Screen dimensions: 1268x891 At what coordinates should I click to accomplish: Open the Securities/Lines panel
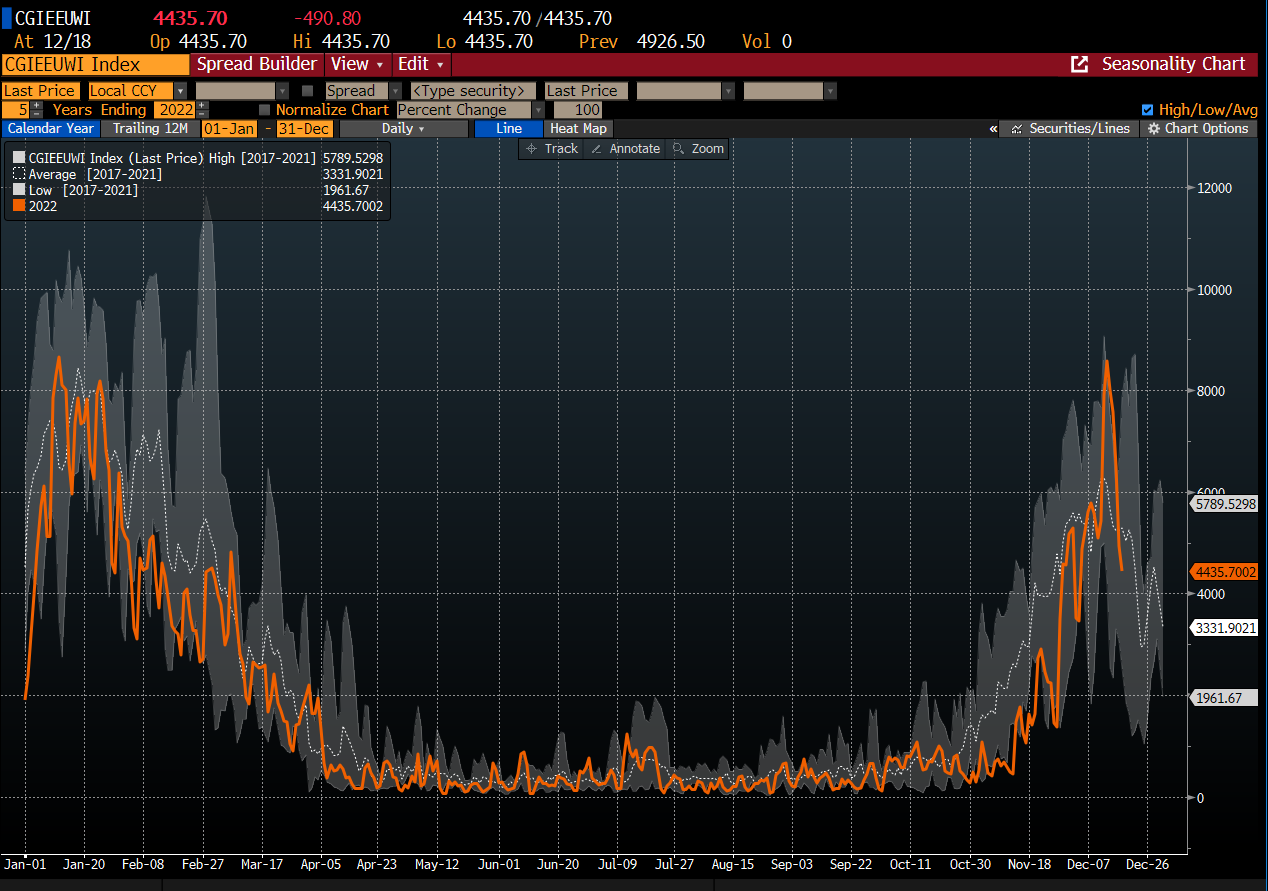click(1070, 128)
